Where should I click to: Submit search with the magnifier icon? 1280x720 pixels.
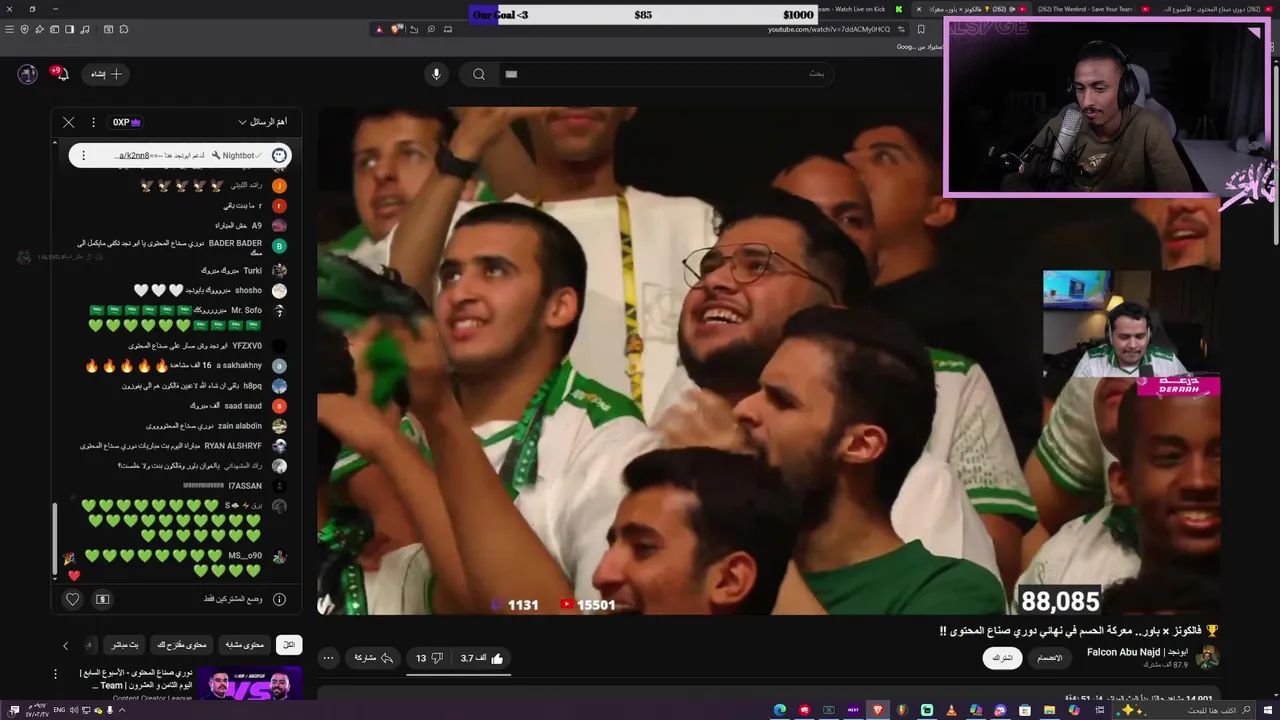click(479, 74)
